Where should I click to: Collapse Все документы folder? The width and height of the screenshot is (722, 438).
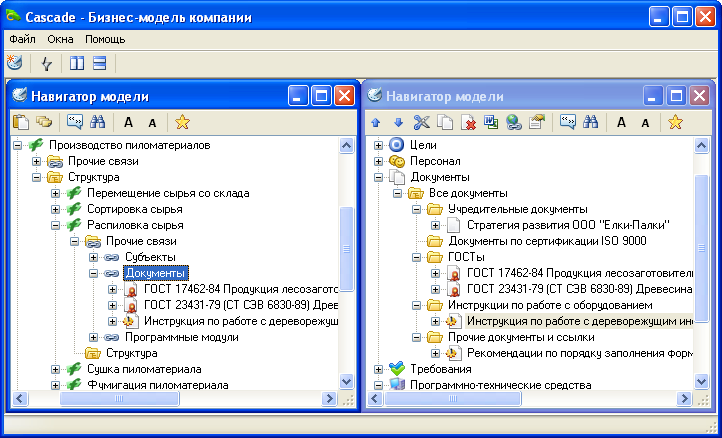(397, 193)
